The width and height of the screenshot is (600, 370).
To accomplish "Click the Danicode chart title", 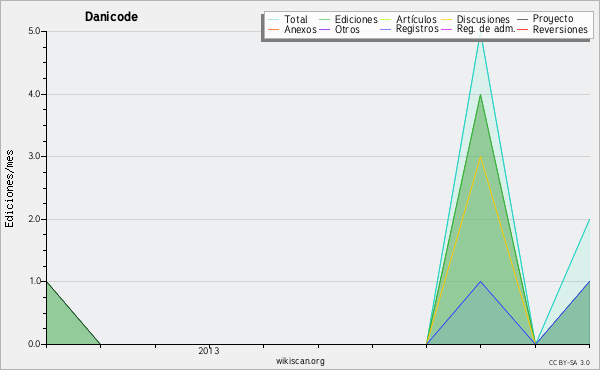I will pyautogui.click(x=111, y=17).
